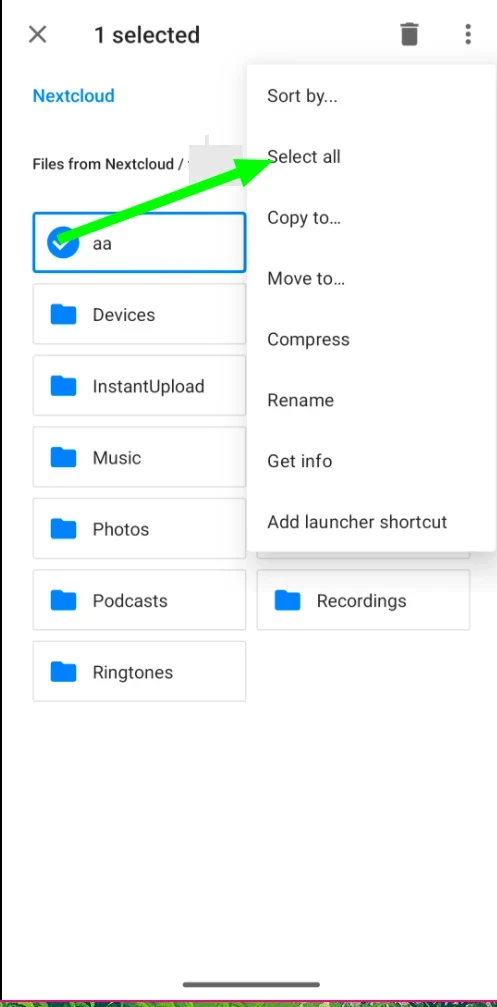Image resolution: width=497 pixels, height=1007 pixels.
Task: Tap the Nextcloud breadcrumb link
Action: tap(73, 96)
